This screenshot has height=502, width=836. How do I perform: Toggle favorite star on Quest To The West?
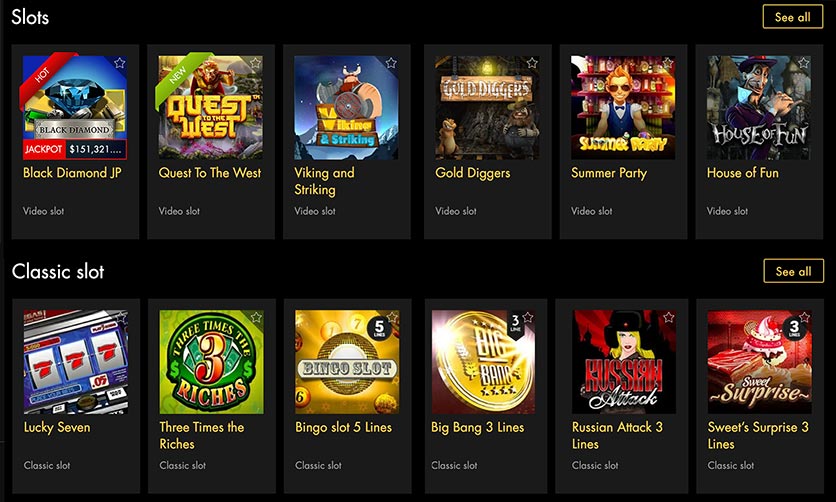(x=255, y=63)
